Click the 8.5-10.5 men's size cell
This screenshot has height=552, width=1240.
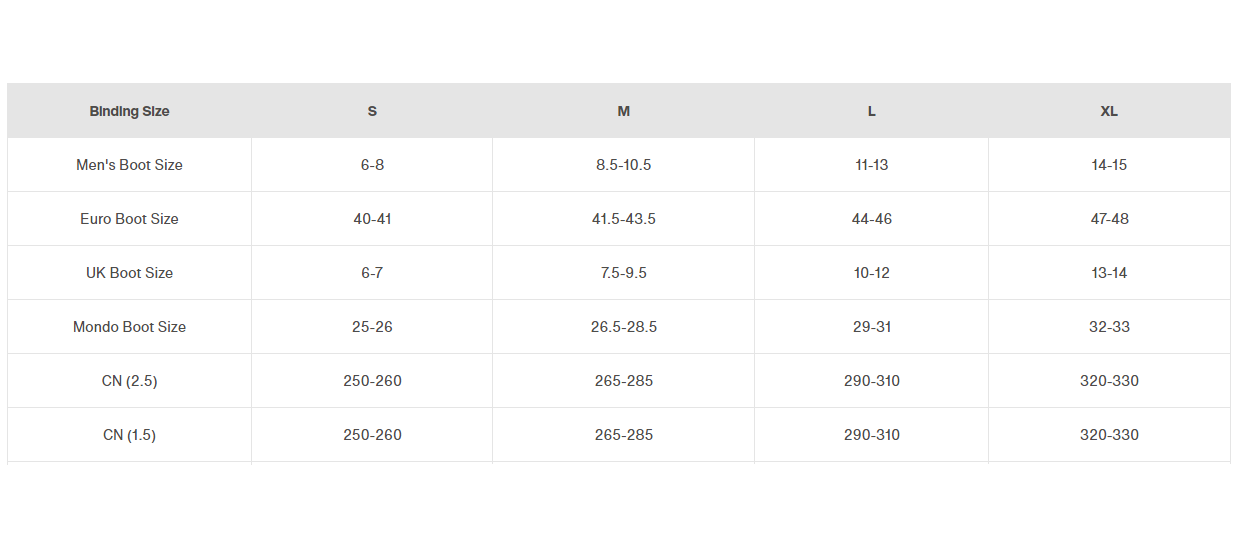(x=623, y=165)
